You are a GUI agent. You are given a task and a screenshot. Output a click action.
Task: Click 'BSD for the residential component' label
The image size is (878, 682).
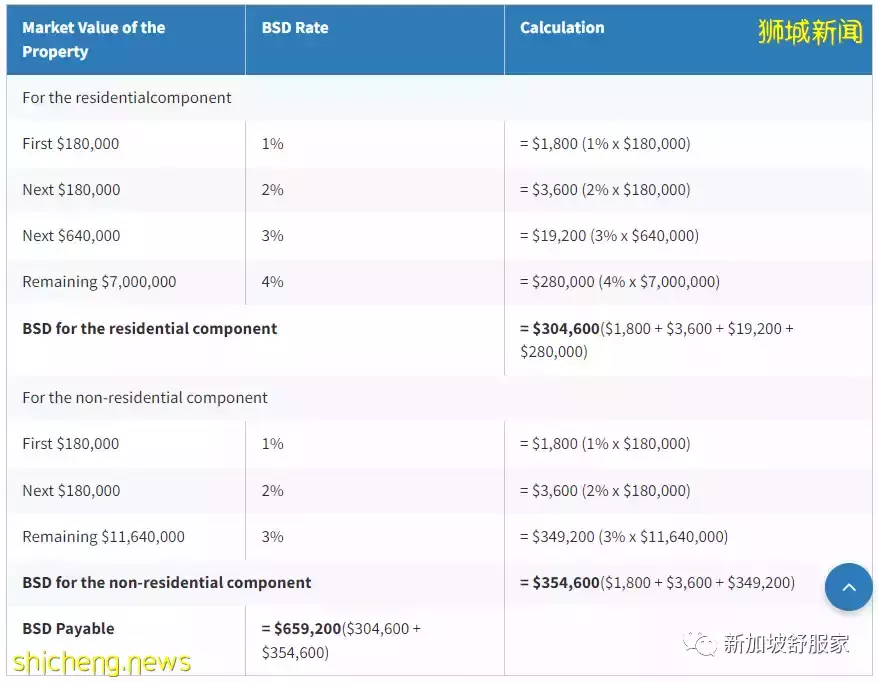coord(150,329)
